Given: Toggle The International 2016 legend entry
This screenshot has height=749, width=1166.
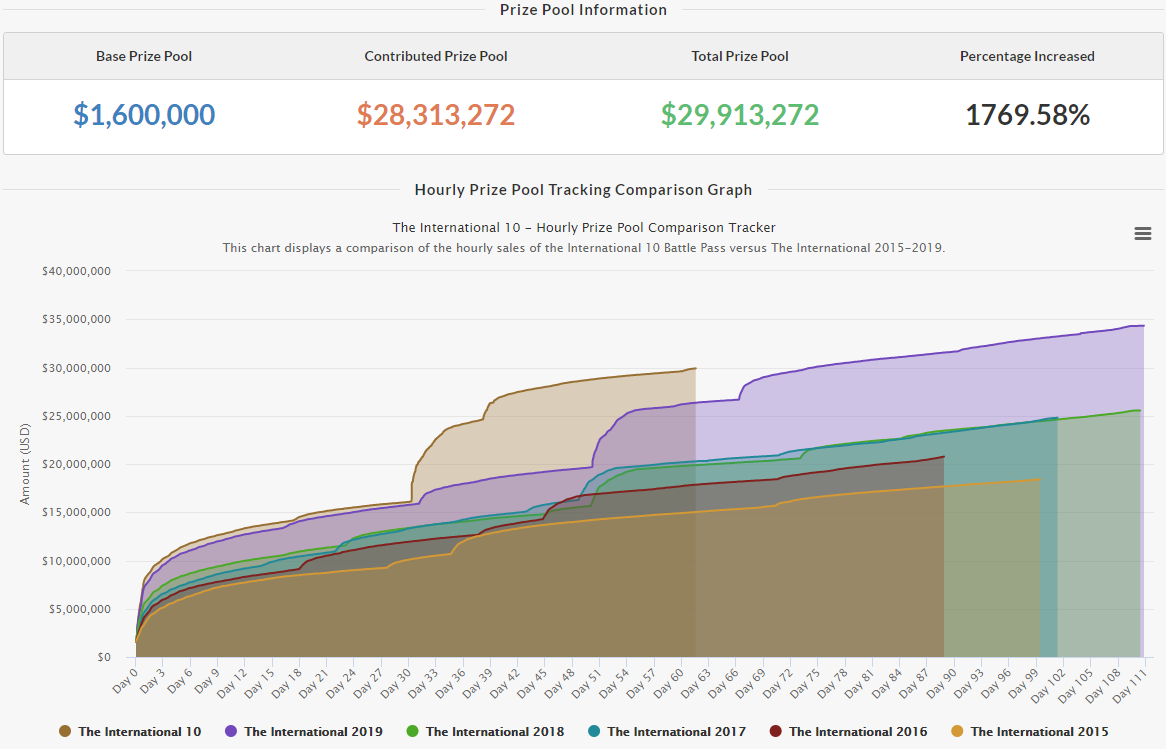Looking at the screenshot, I should 857,731.
